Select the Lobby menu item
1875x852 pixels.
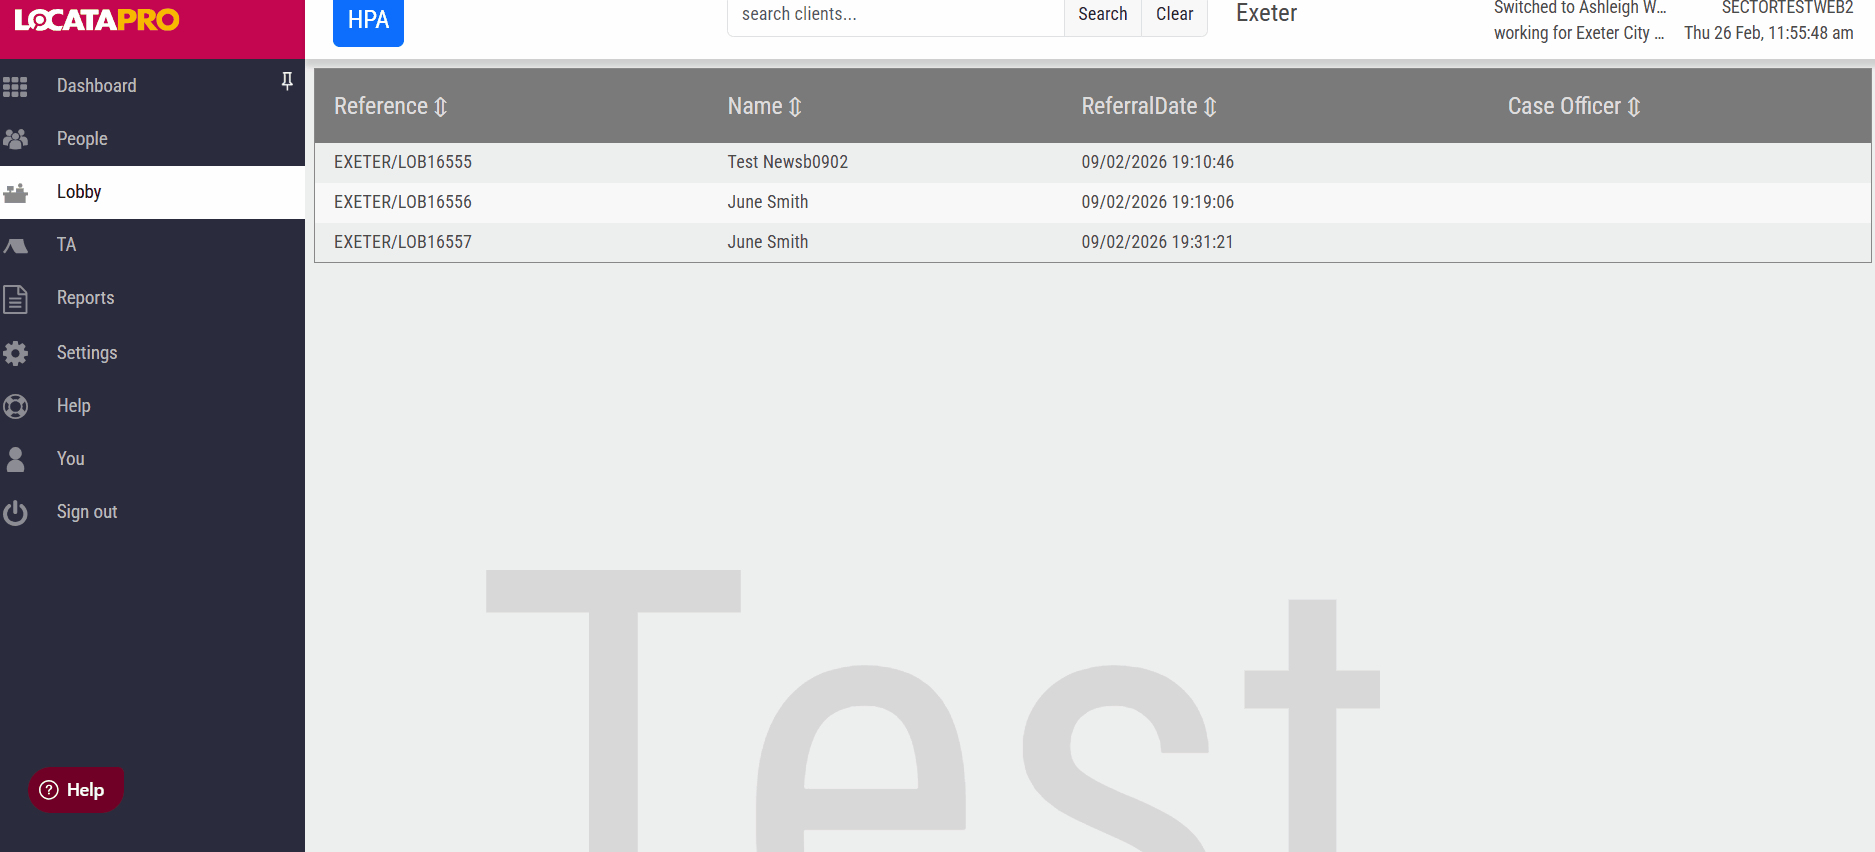point(152,192)
